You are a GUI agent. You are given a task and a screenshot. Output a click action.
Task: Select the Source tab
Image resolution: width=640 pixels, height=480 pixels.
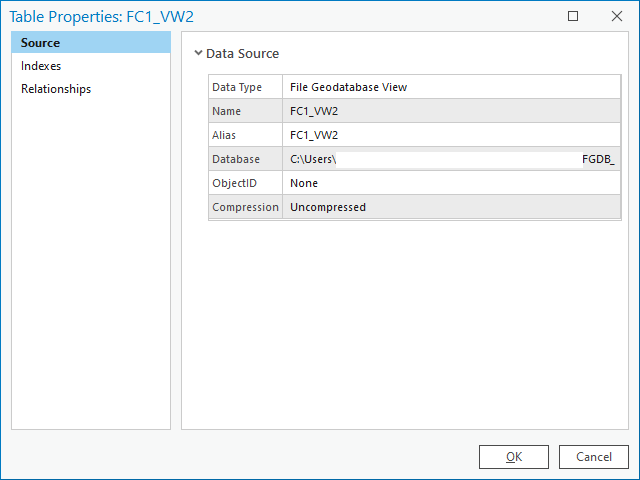click(40, 43)
